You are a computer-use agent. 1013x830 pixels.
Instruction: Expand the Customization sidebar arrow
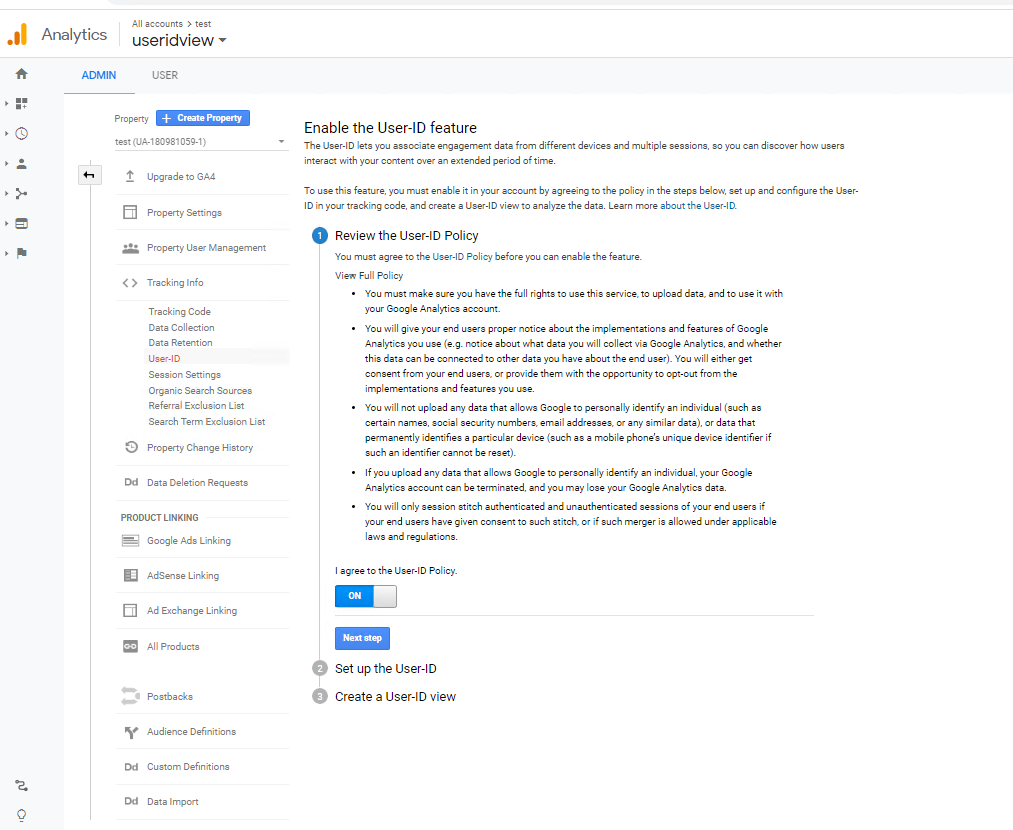click(6, 103)
